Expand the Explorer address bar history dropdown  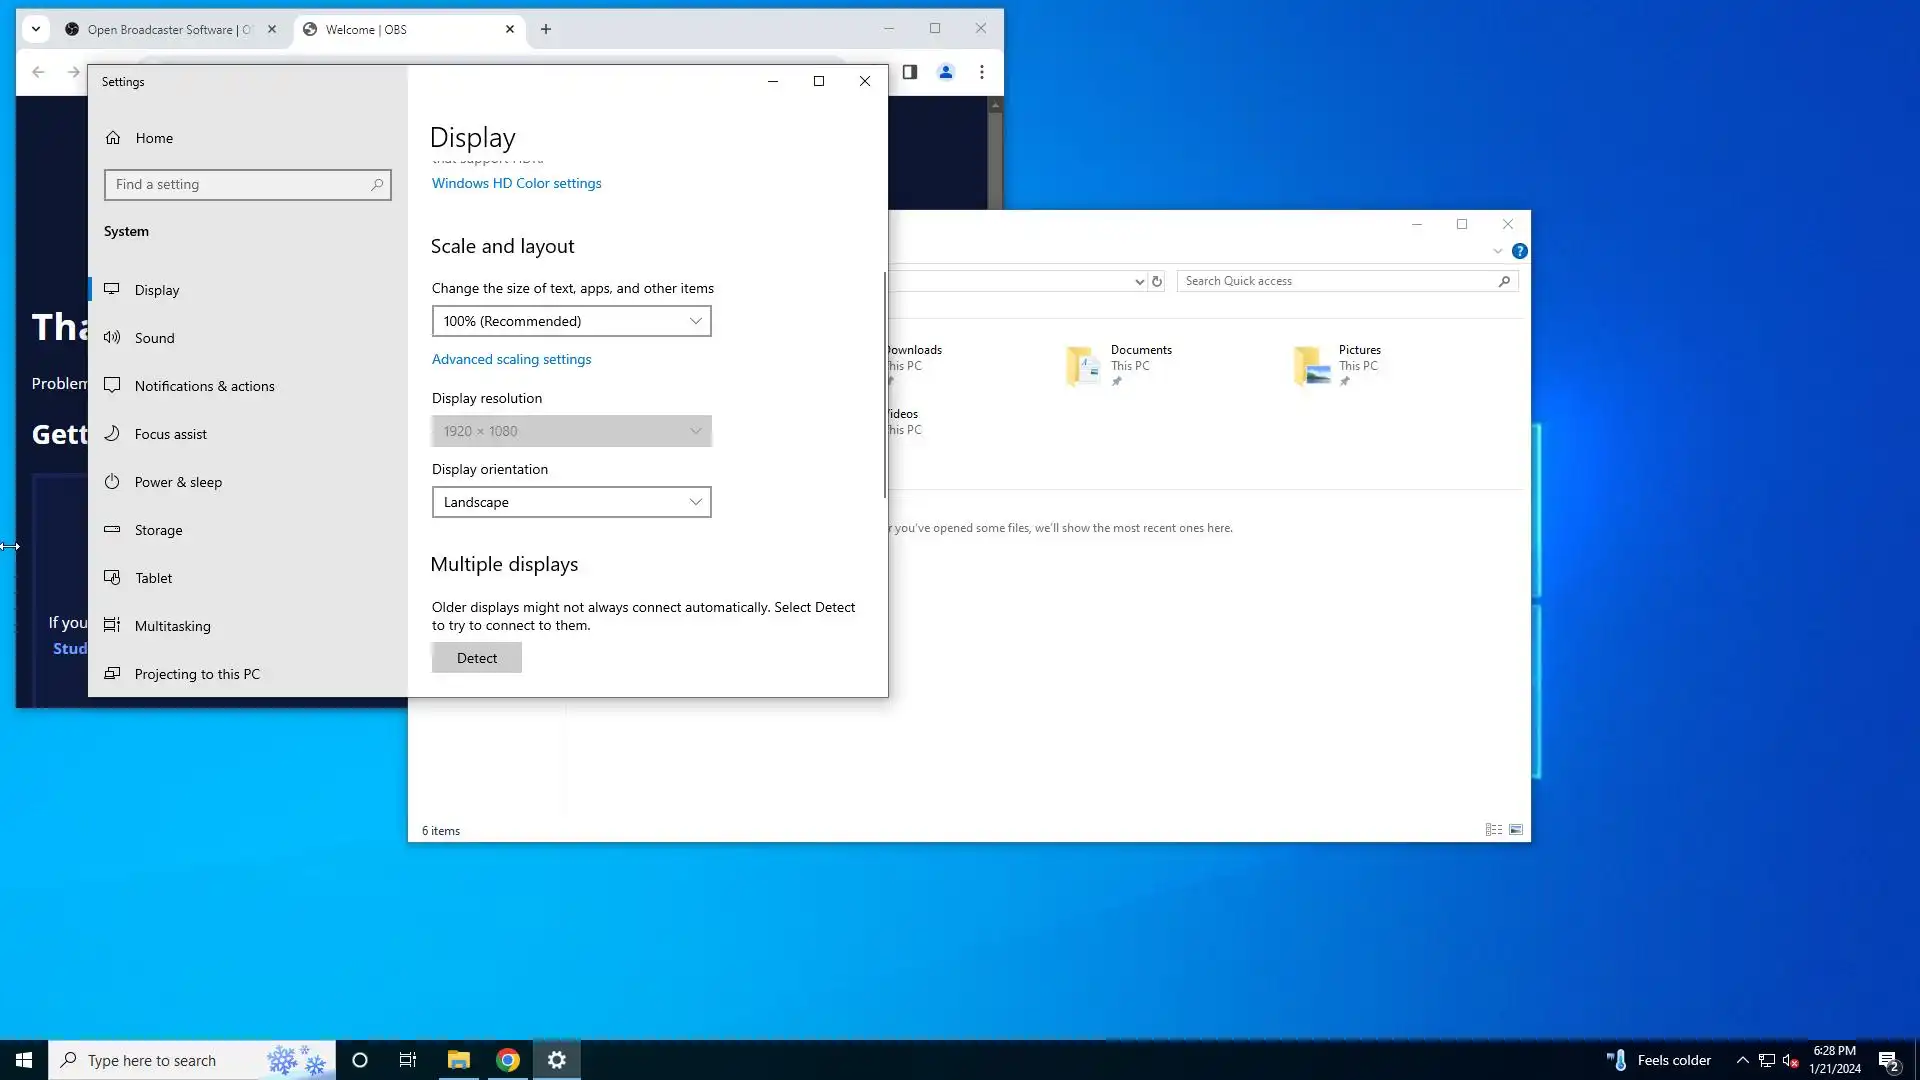[x=1139, y=282]
